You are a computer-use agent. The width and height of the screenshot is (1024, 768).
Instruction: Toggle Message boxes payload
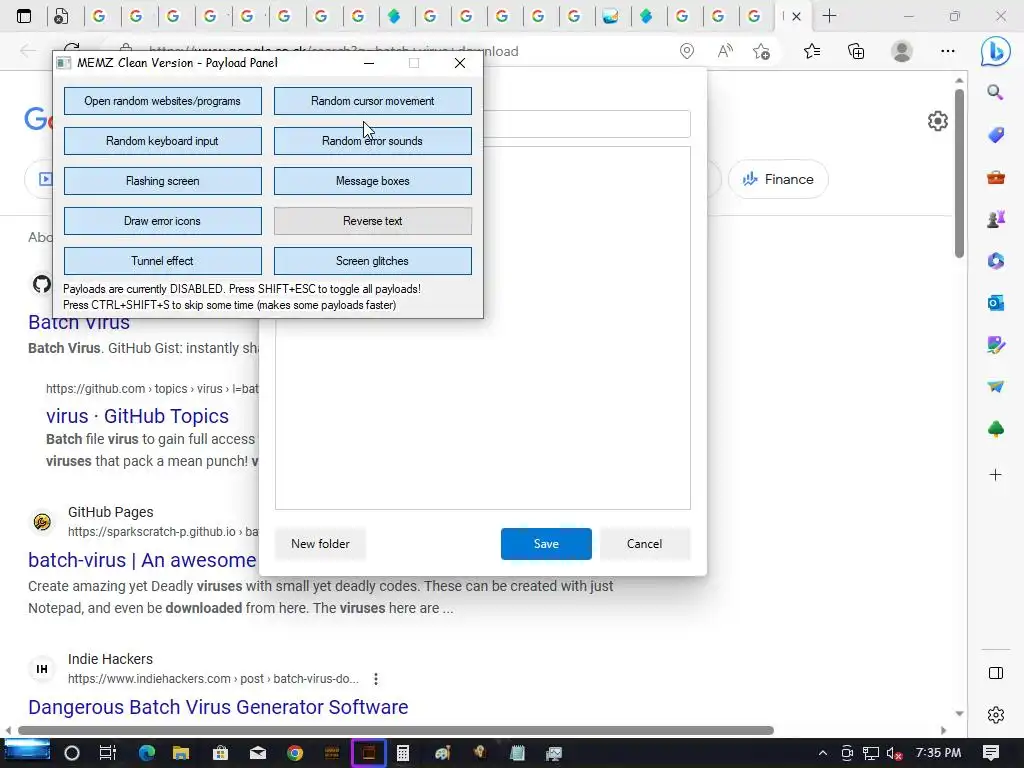(372, 181)
